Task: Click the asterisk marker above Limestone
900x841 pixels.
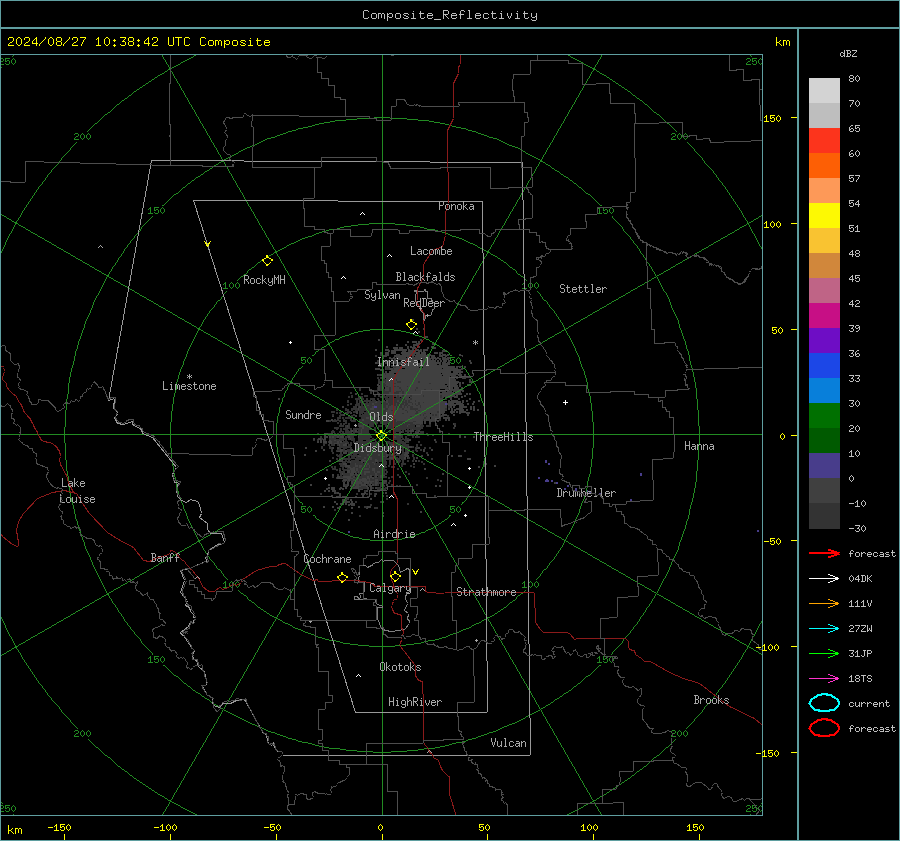Action: 189,377
